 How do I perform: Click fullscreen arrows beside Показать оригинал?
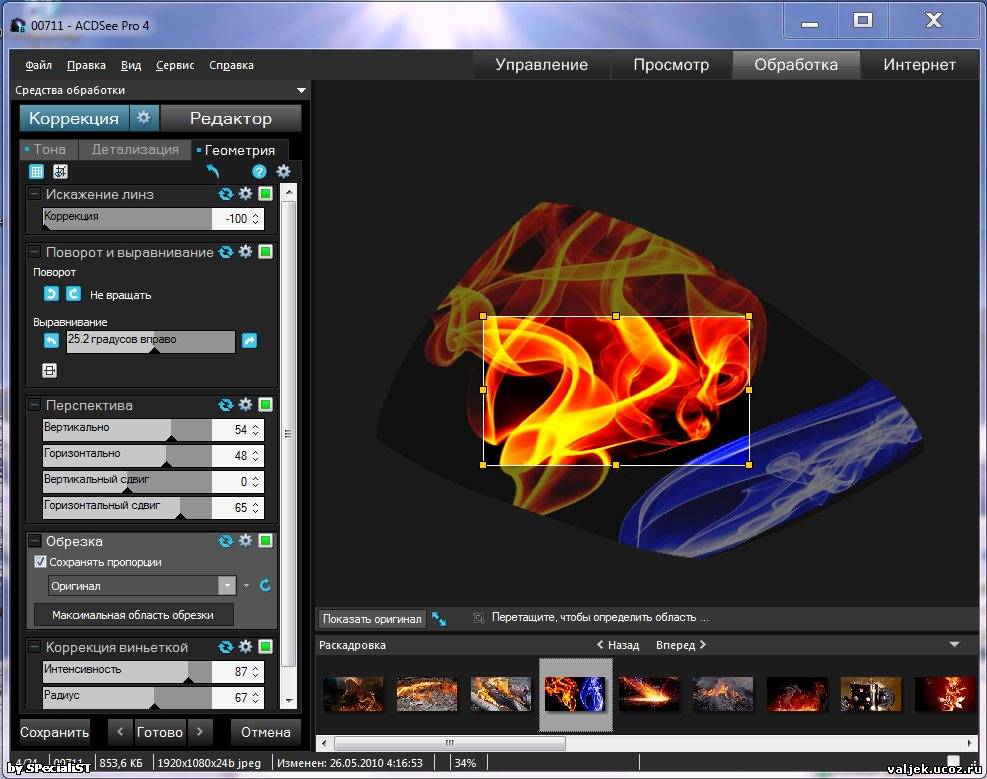point(439,619)
